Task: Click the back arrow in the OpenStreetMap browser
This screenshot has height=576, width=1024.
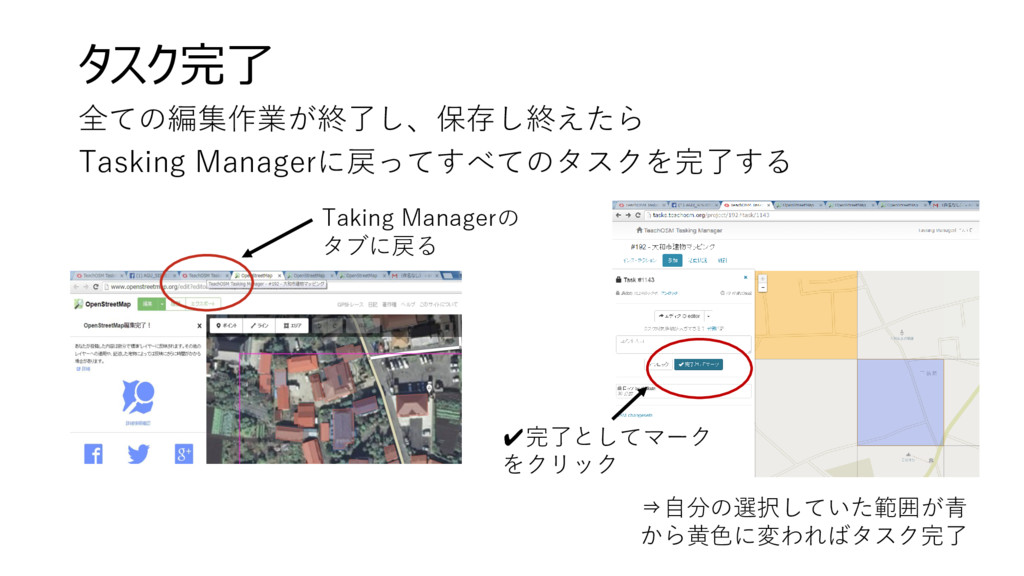Action: 76,287
